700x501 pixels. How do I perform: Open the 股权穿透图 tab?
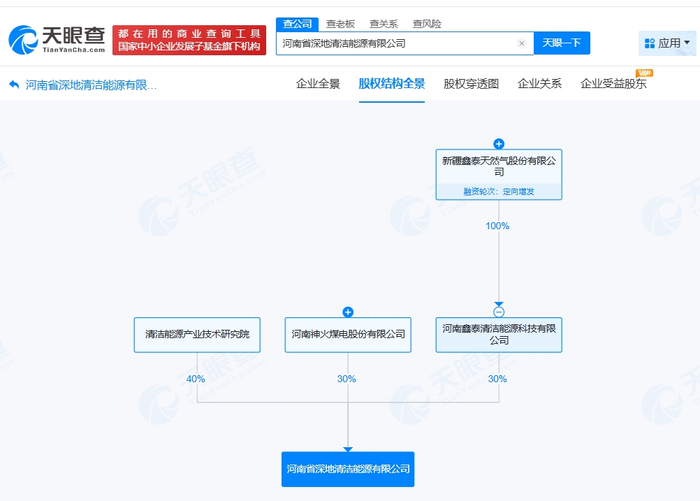click(471, 84)
